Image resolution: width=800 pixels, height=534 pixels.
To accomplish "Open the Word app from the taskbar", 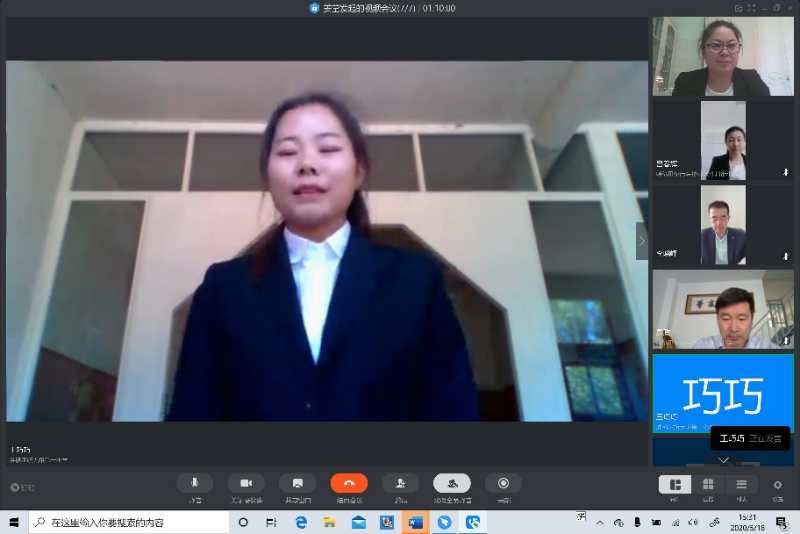I will point(415,522).
